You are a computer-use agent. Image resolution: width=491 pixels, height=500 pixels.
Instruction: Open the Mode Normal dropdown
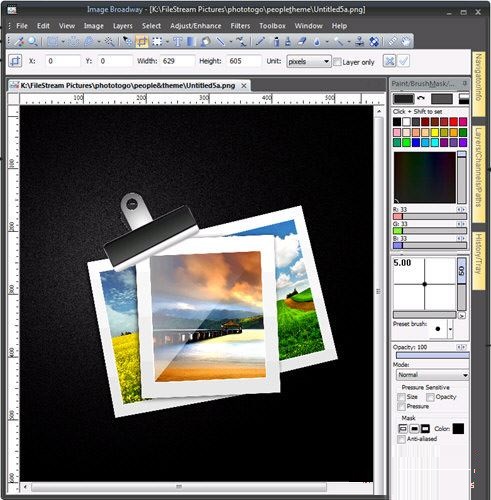(433, 375)
